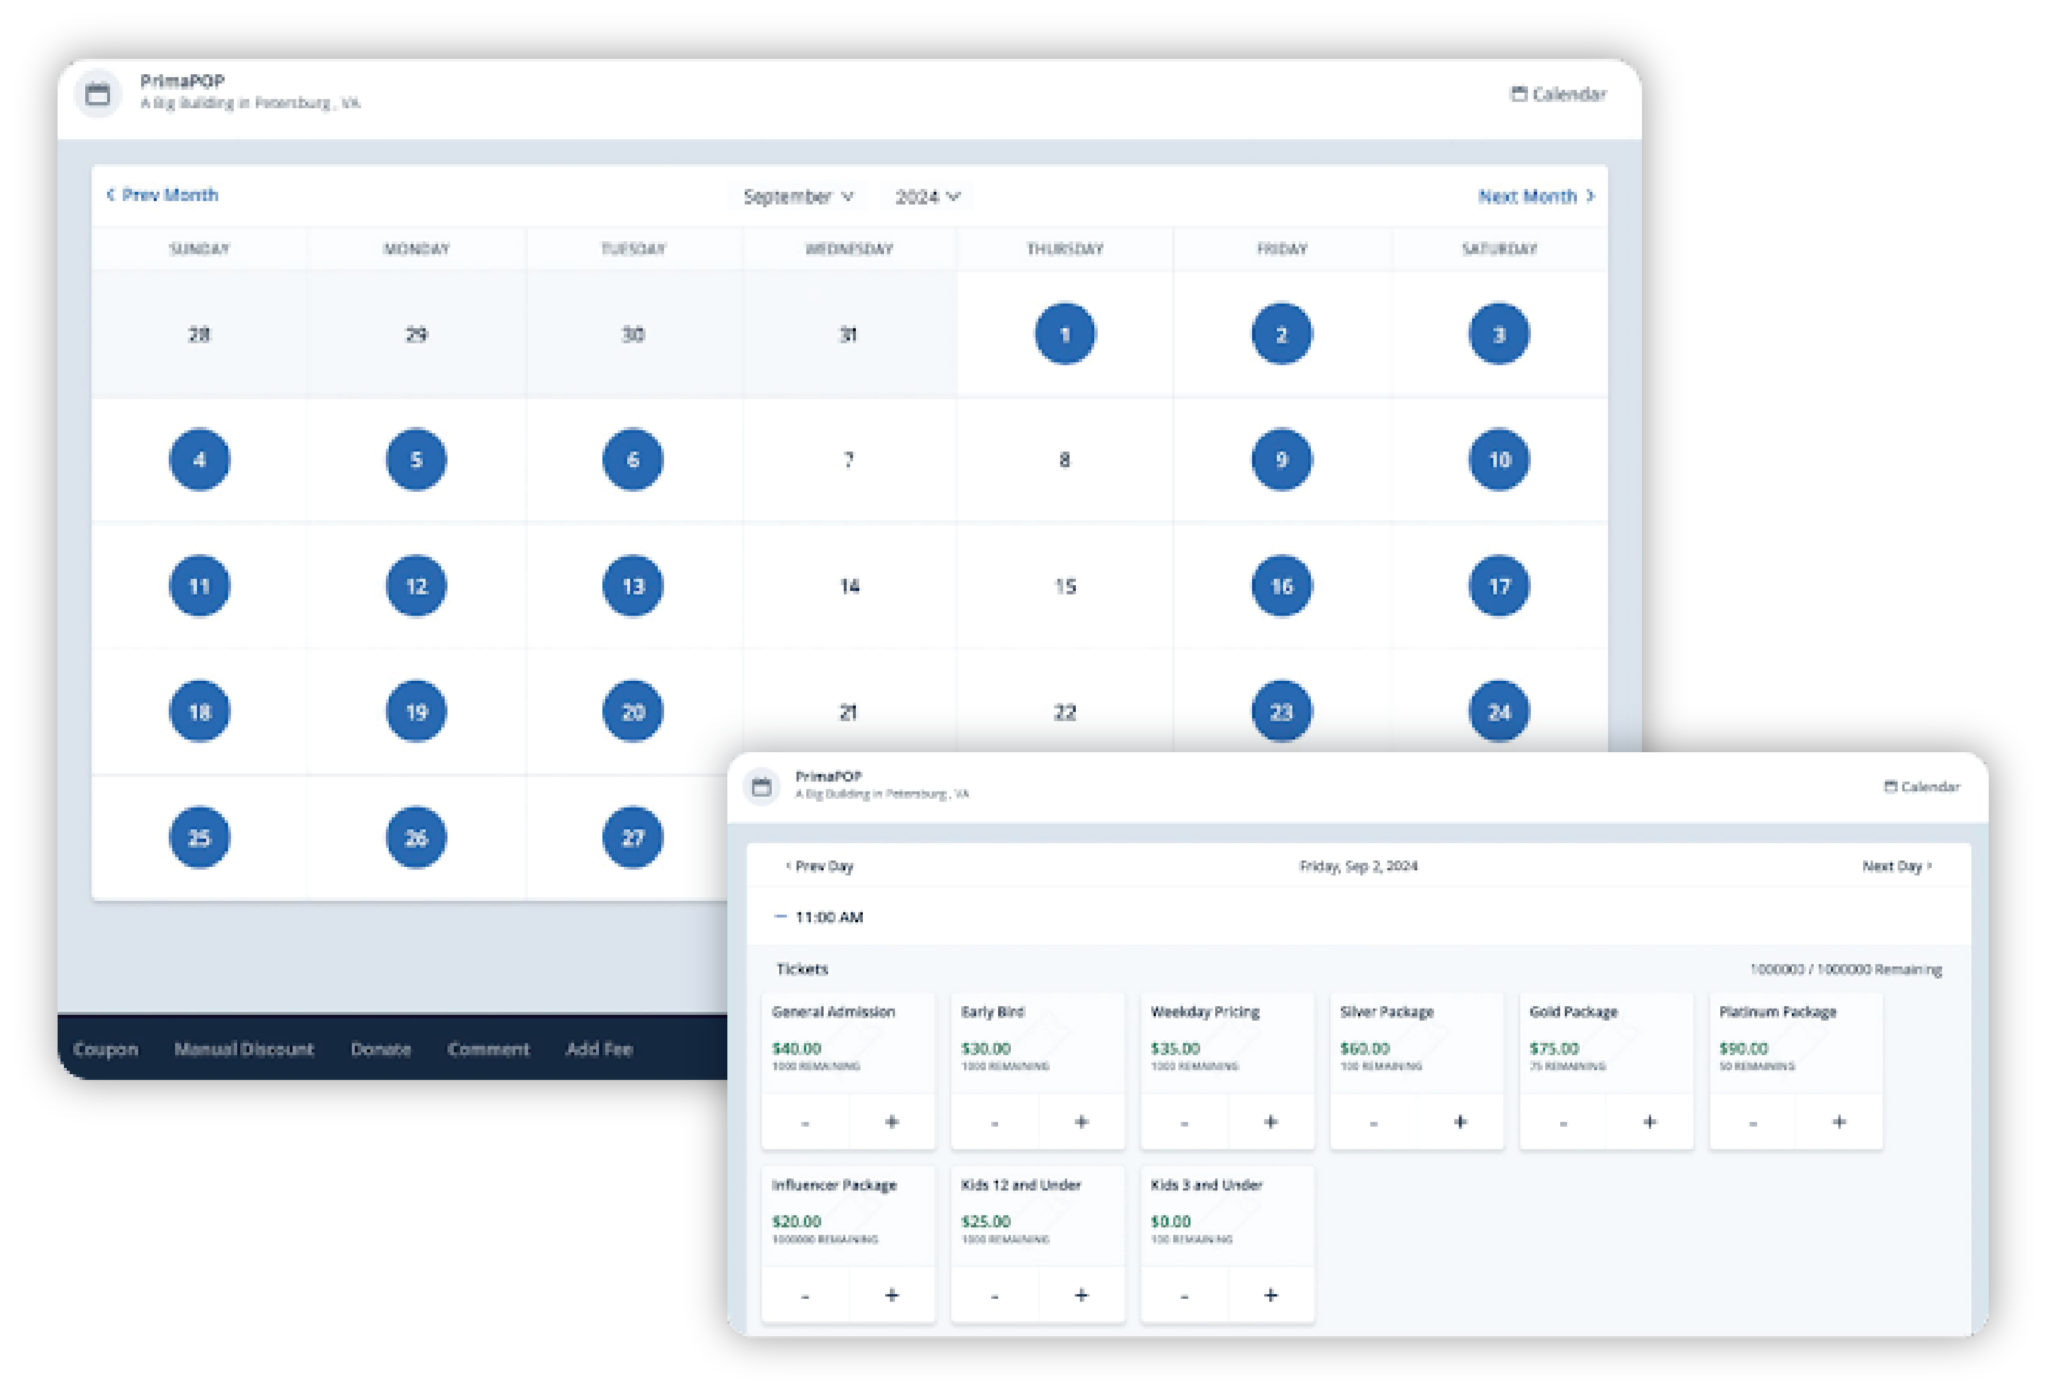
Task: Increase Early Bird ticket quantity
Action: 1081,1121
